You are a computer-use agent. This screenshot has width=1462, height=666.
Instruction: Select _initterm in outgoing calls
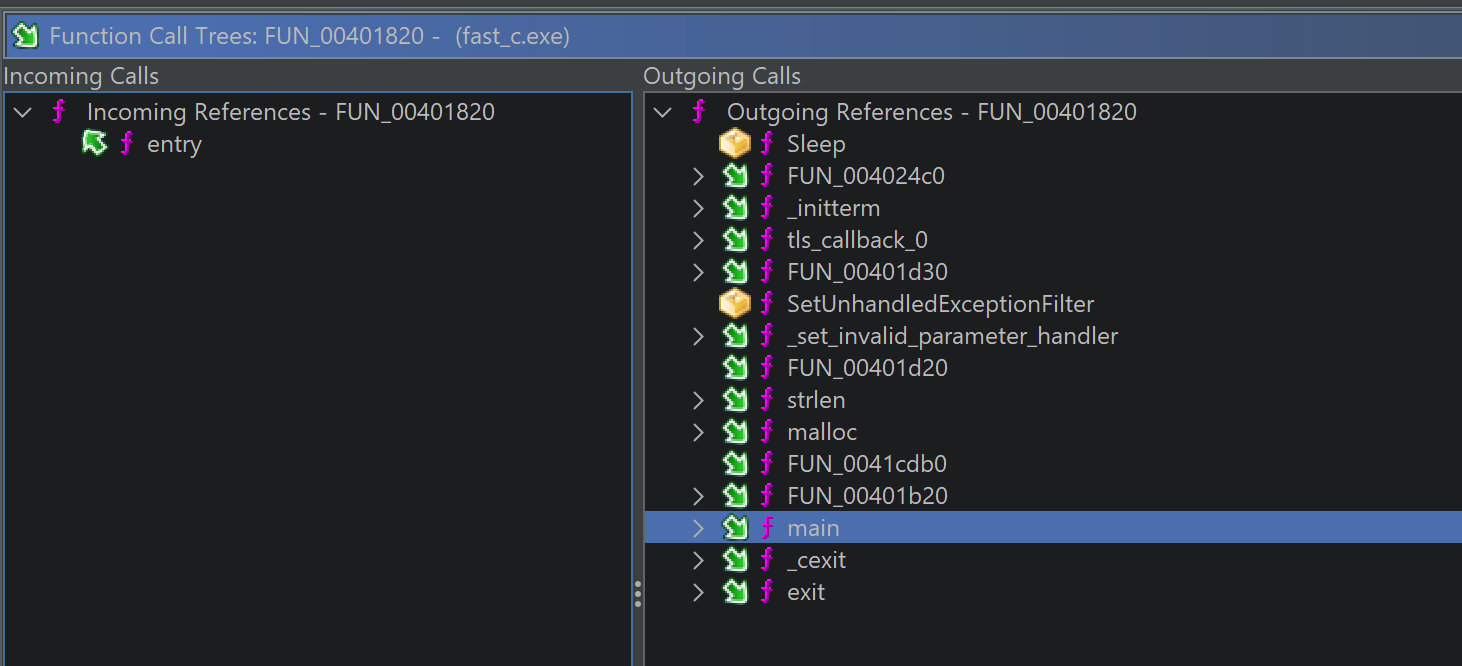tap(833, 209)
